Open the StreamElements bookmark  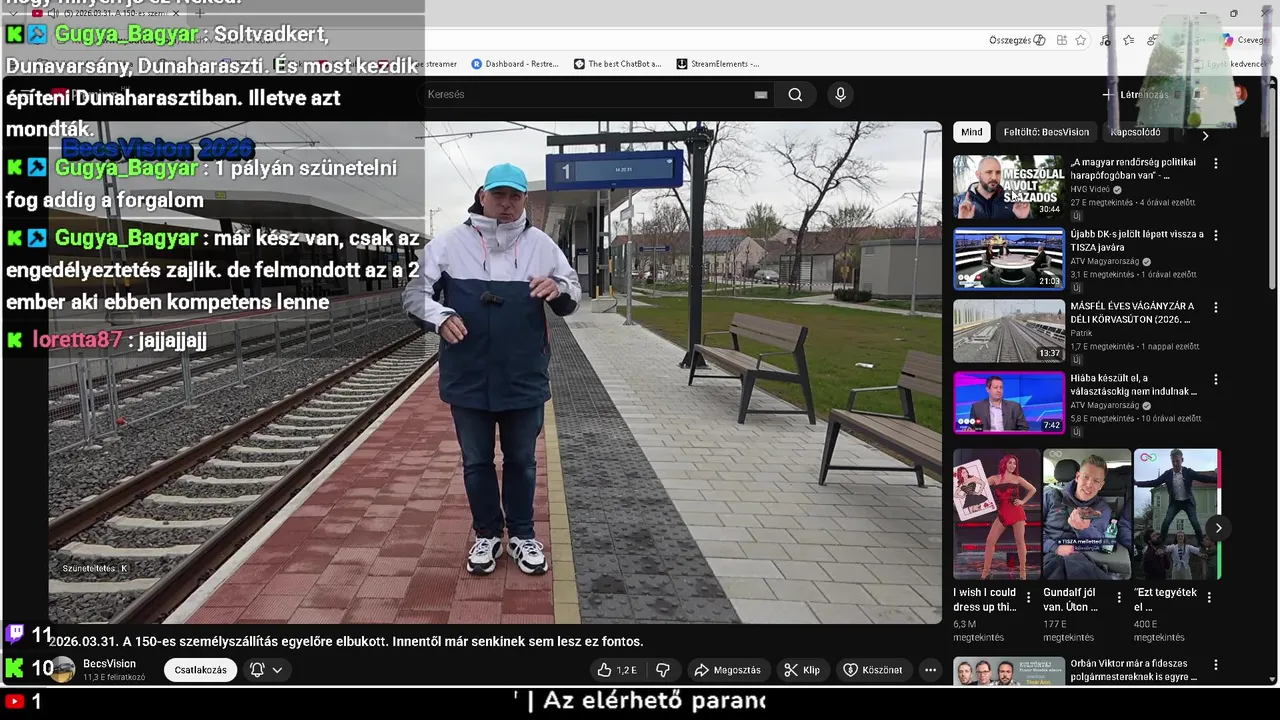pyautogui.click(x=717, y=64)
